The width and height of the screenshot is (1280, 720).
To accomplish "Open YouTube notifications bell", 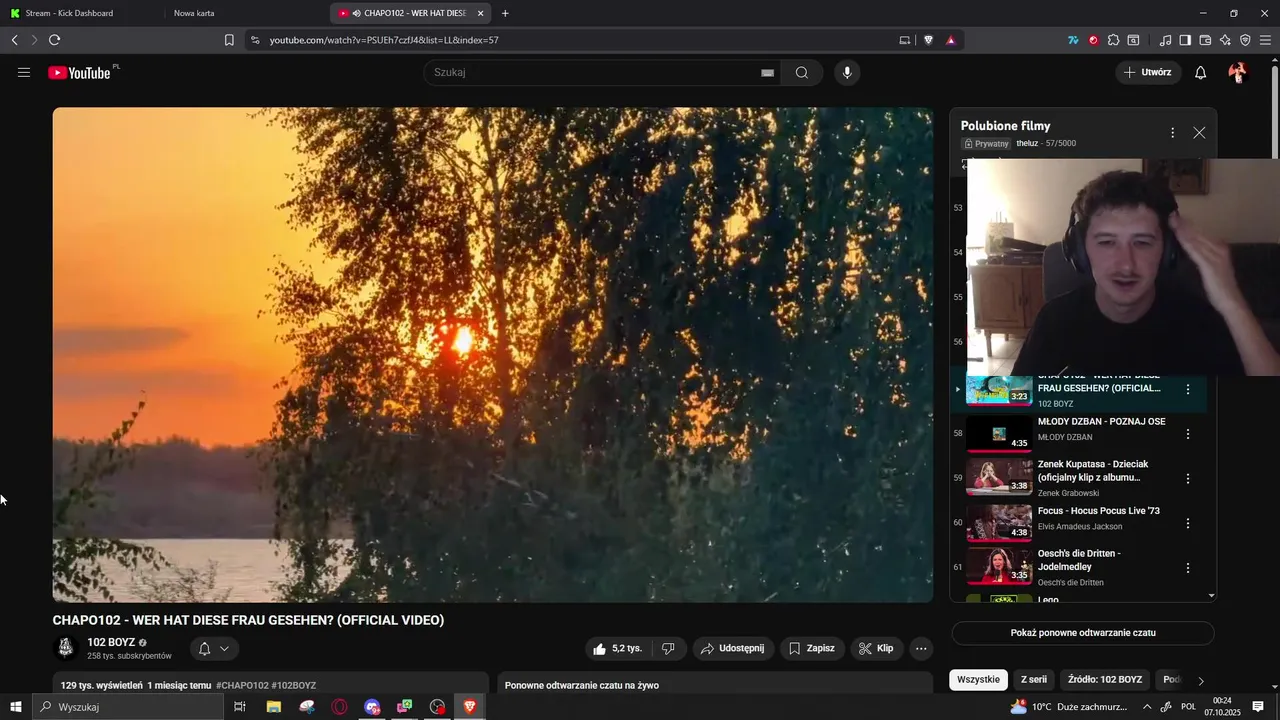I will [1201, 72].
